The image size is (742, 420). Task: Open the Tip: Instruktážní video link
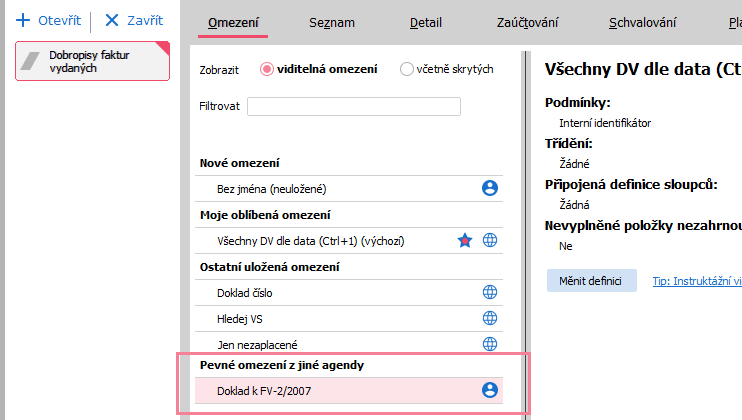pyautogui.click(x=697, y=281)
